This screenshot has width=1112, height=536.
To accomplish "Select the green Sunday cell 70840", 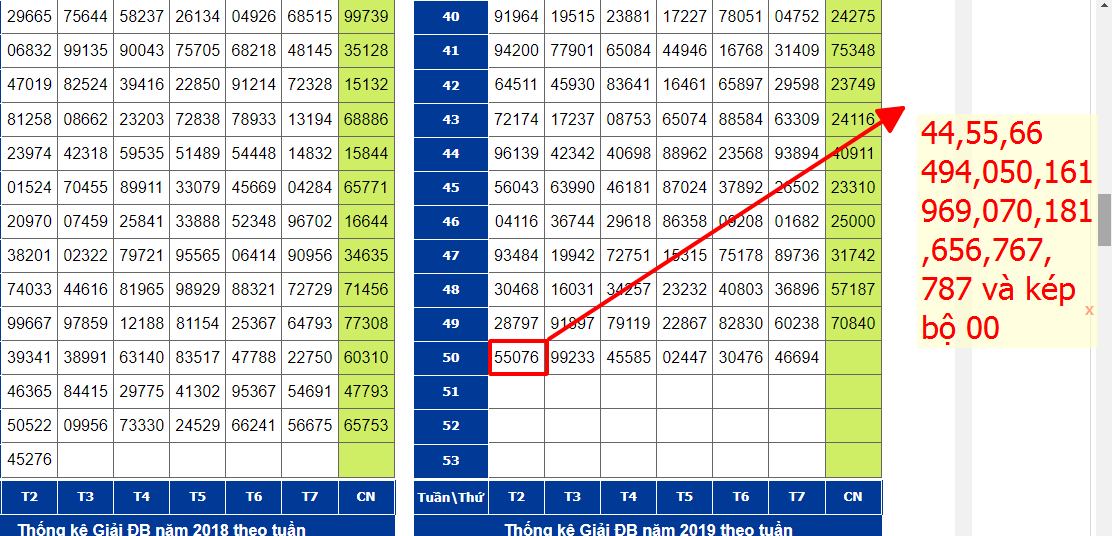I will point(853,323).
